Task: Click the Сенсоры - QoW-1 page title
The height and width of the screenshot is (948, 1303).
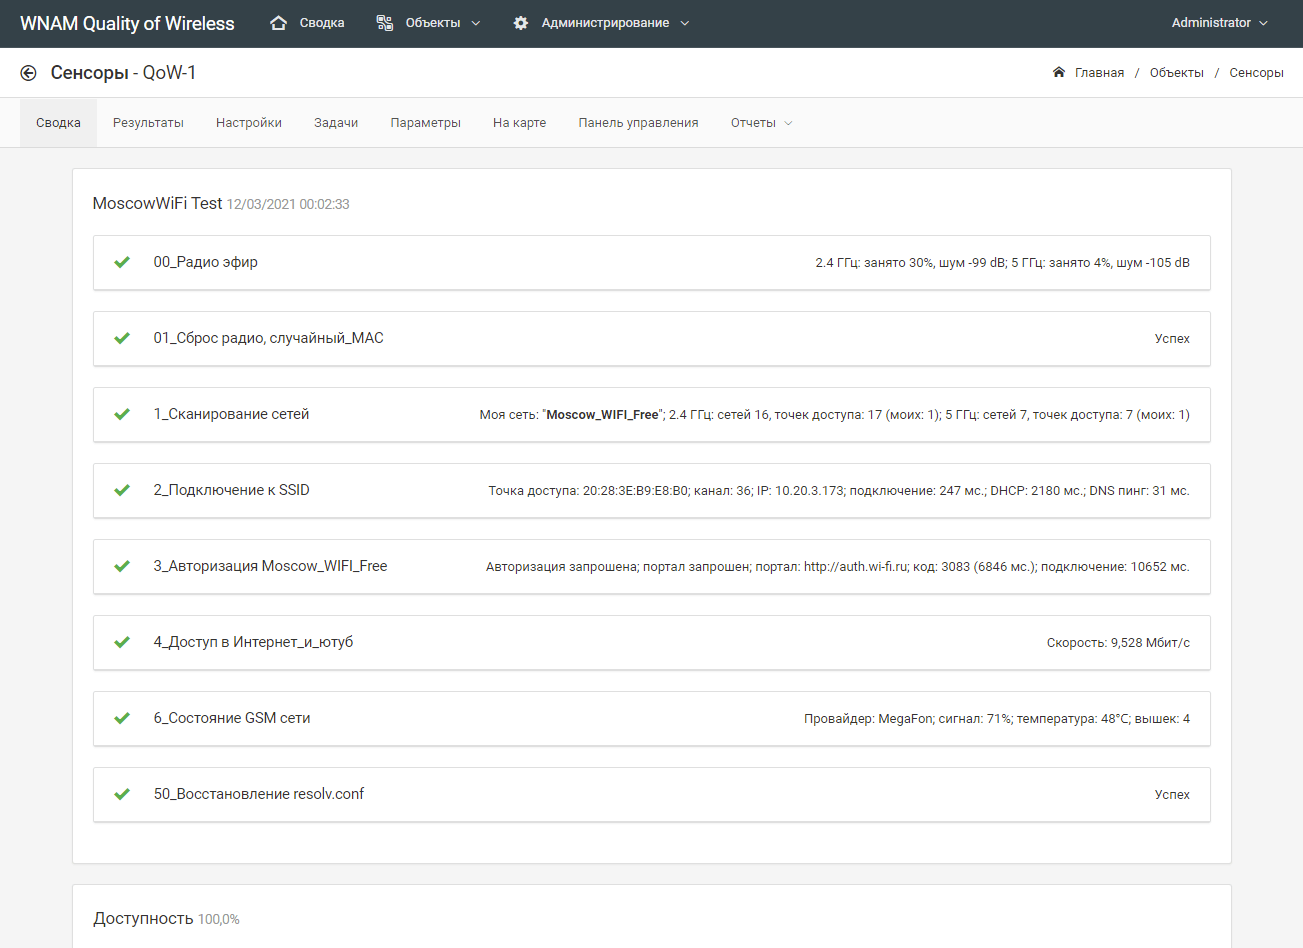Action: pos(123,73)
